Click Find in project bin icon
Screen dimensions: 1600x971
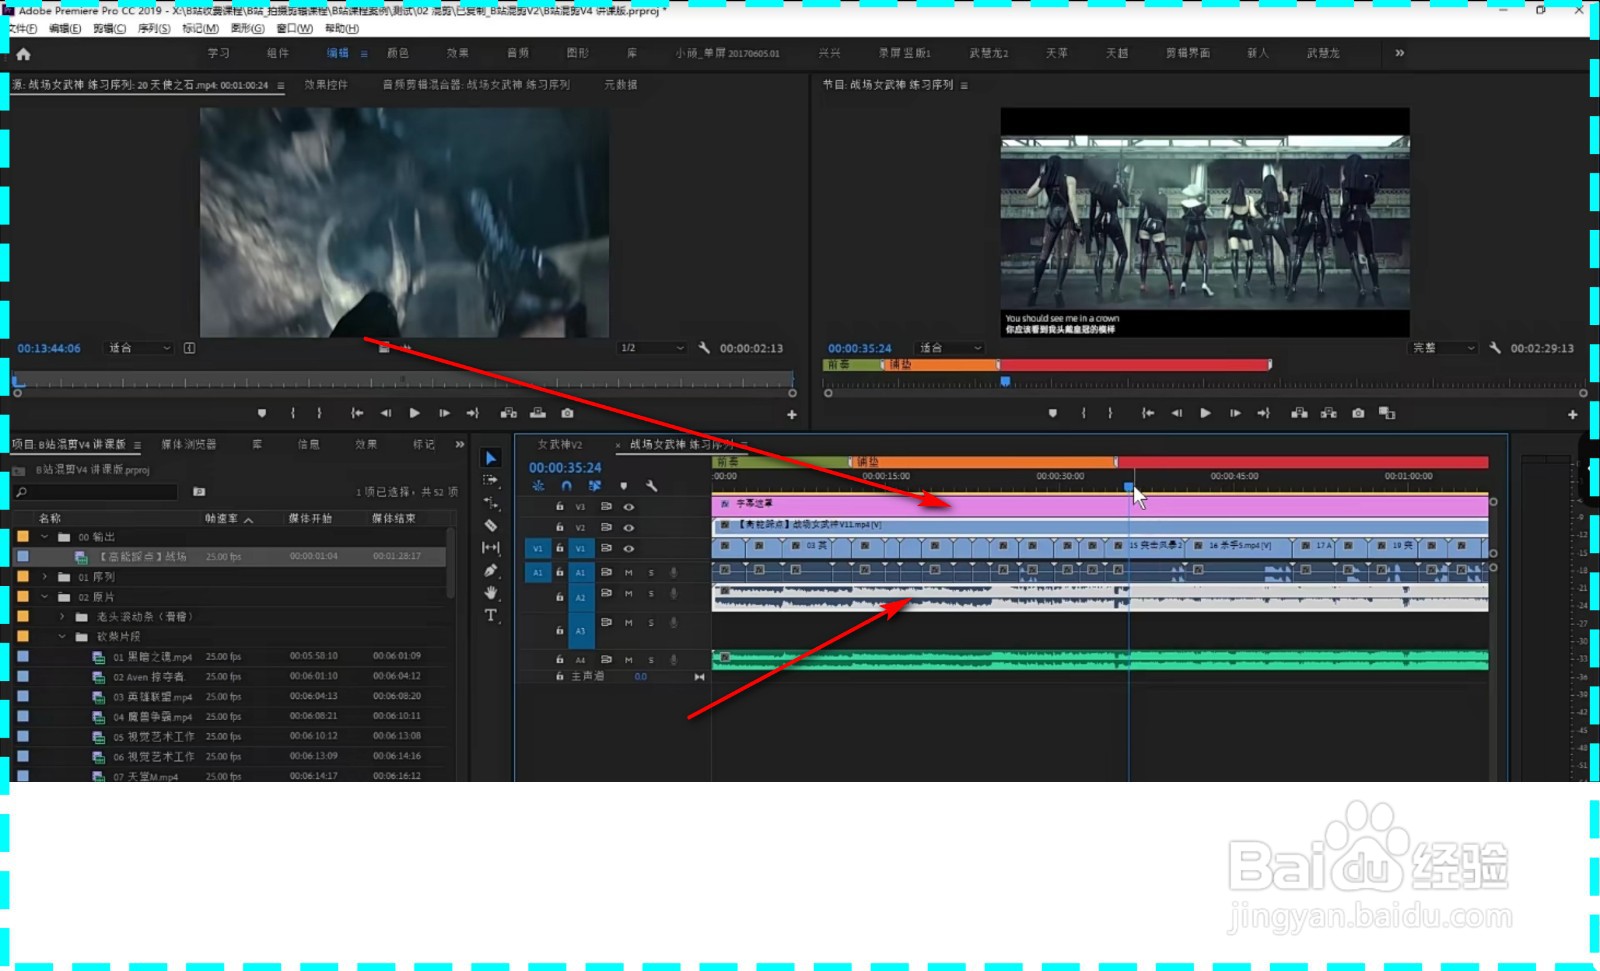click(x=199, y=492)
